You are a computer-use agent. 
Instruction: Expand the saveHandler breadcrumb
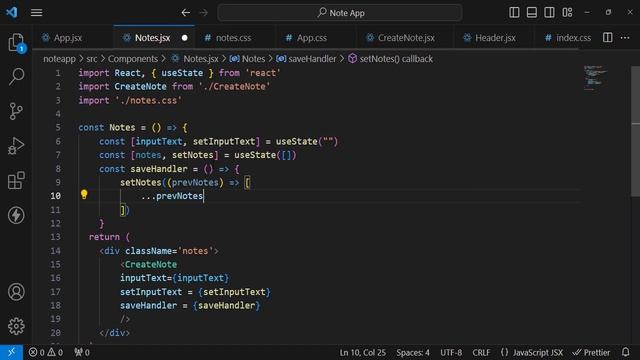tap(306, 59)
